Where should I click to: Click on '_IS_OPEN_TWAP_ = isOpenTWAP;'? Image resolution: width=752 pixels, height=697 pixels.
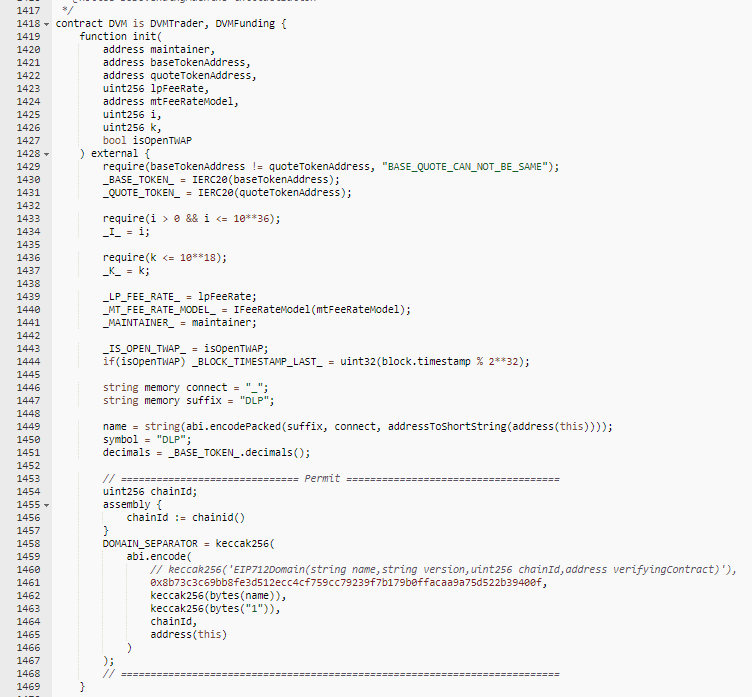click(186, 348)
